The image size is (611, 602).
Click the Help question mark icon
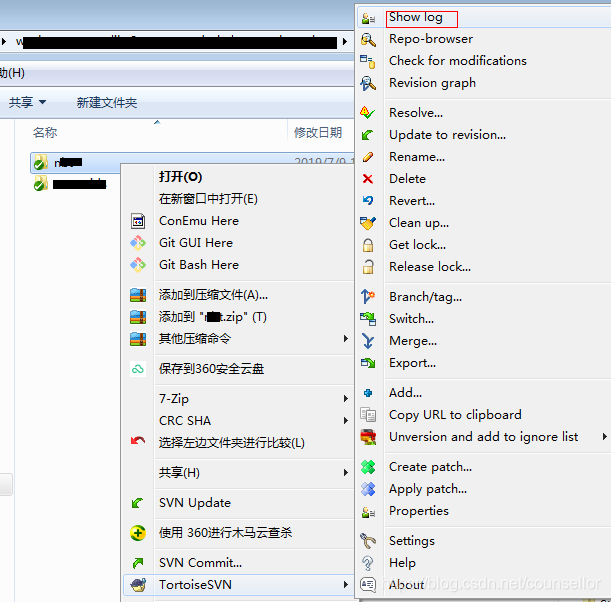pos(368,563)
